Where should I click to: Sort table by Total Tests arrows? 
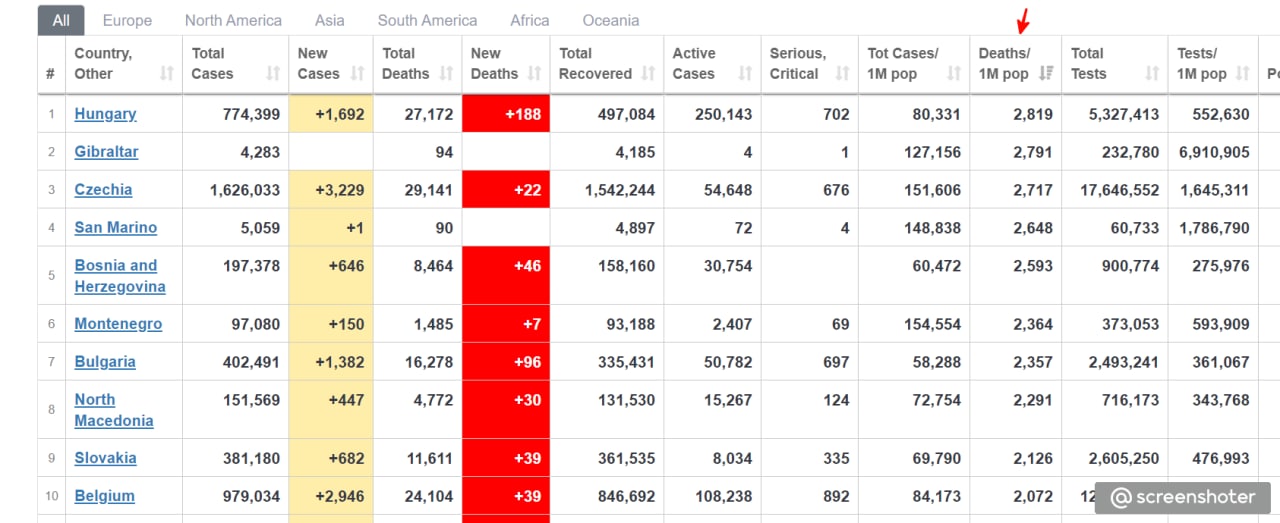click(x=1152, y=74)
